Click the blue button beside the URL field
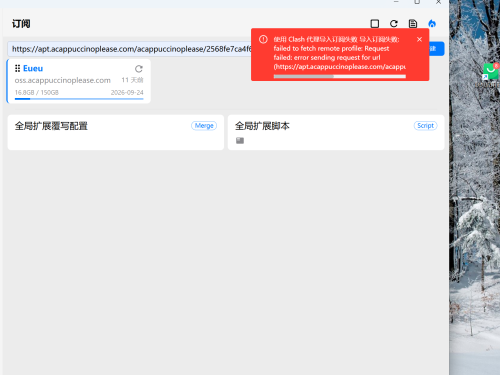This screenshot has width=500, height=375. click(x=437, y=49)
